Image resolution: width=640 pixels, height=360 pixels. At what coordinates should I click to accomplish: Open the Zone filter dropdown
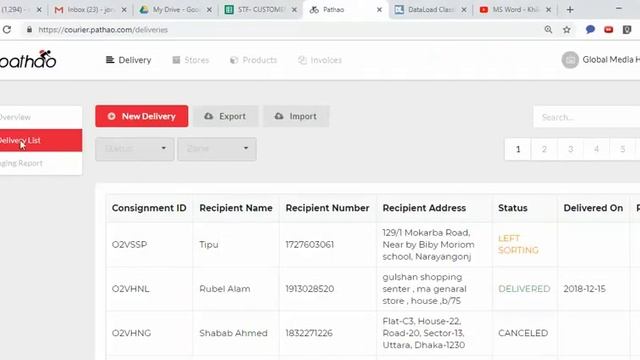point(217,149)
